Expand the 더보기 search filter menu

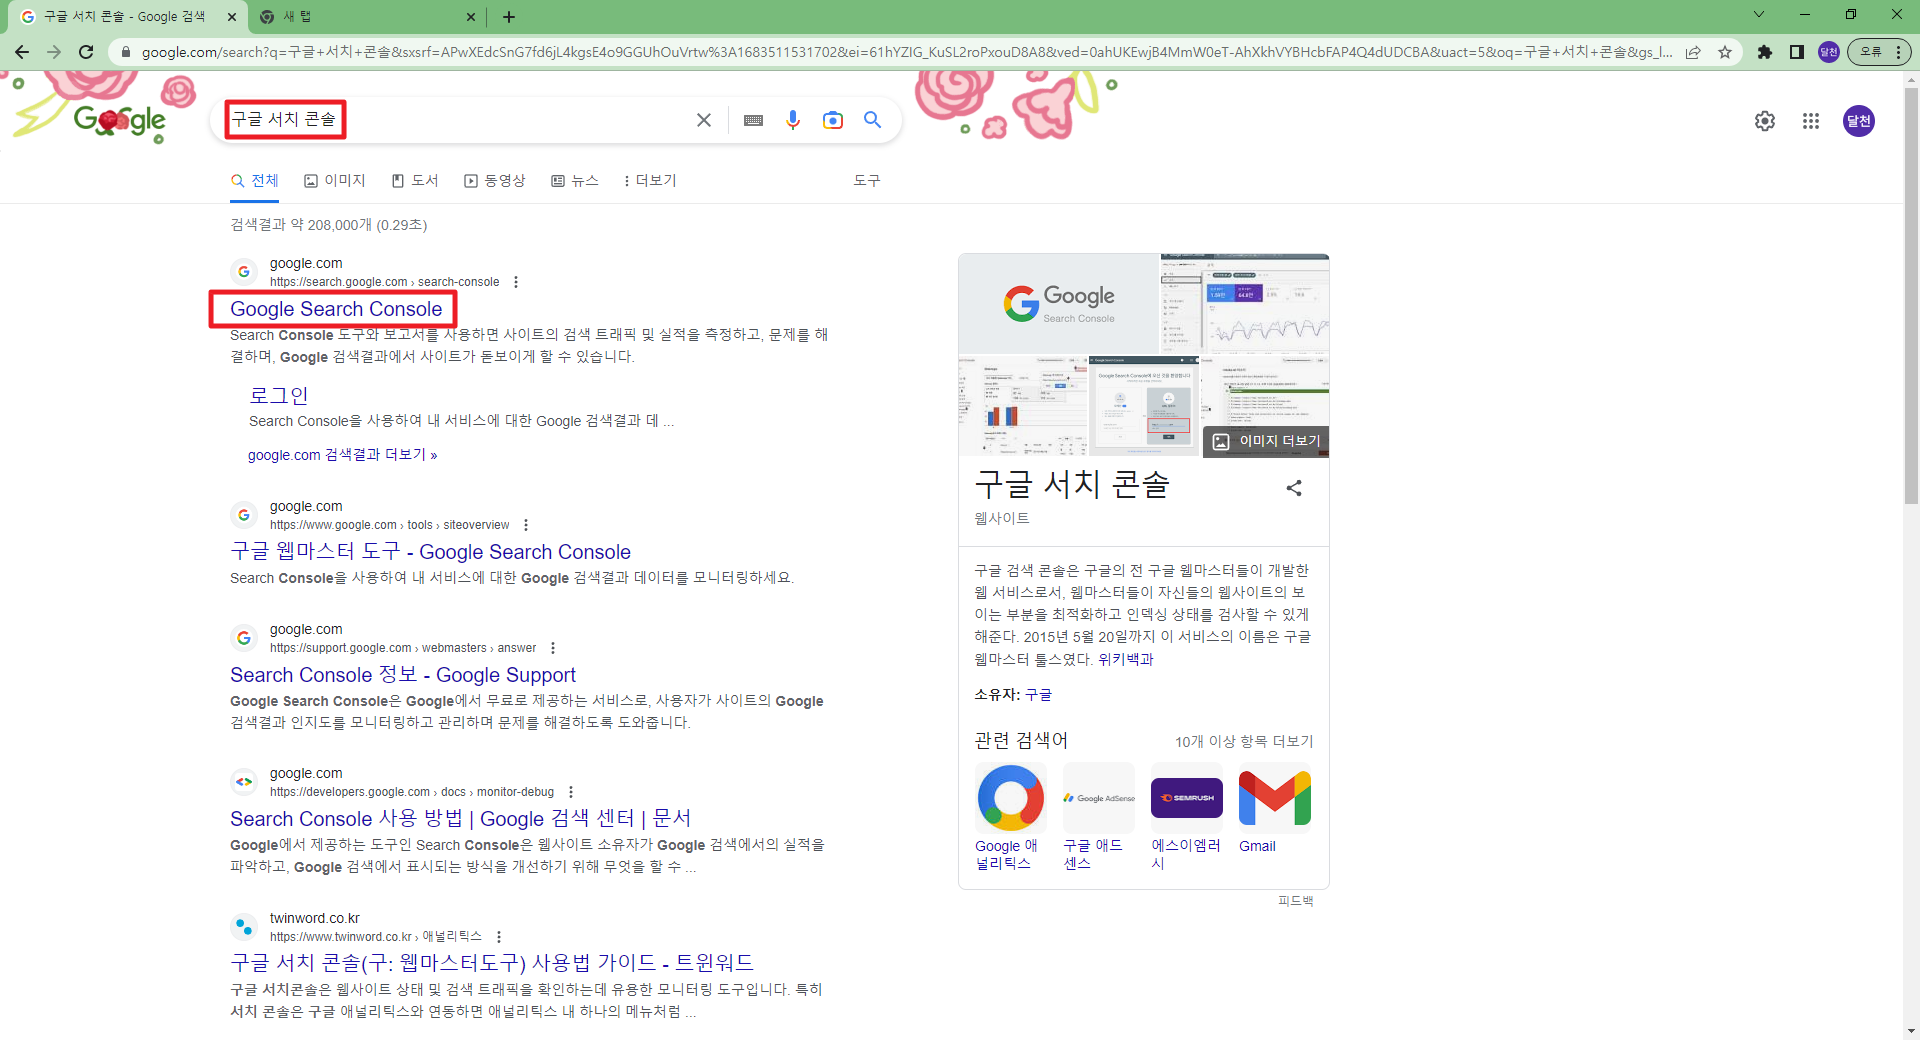coord(650,181)
